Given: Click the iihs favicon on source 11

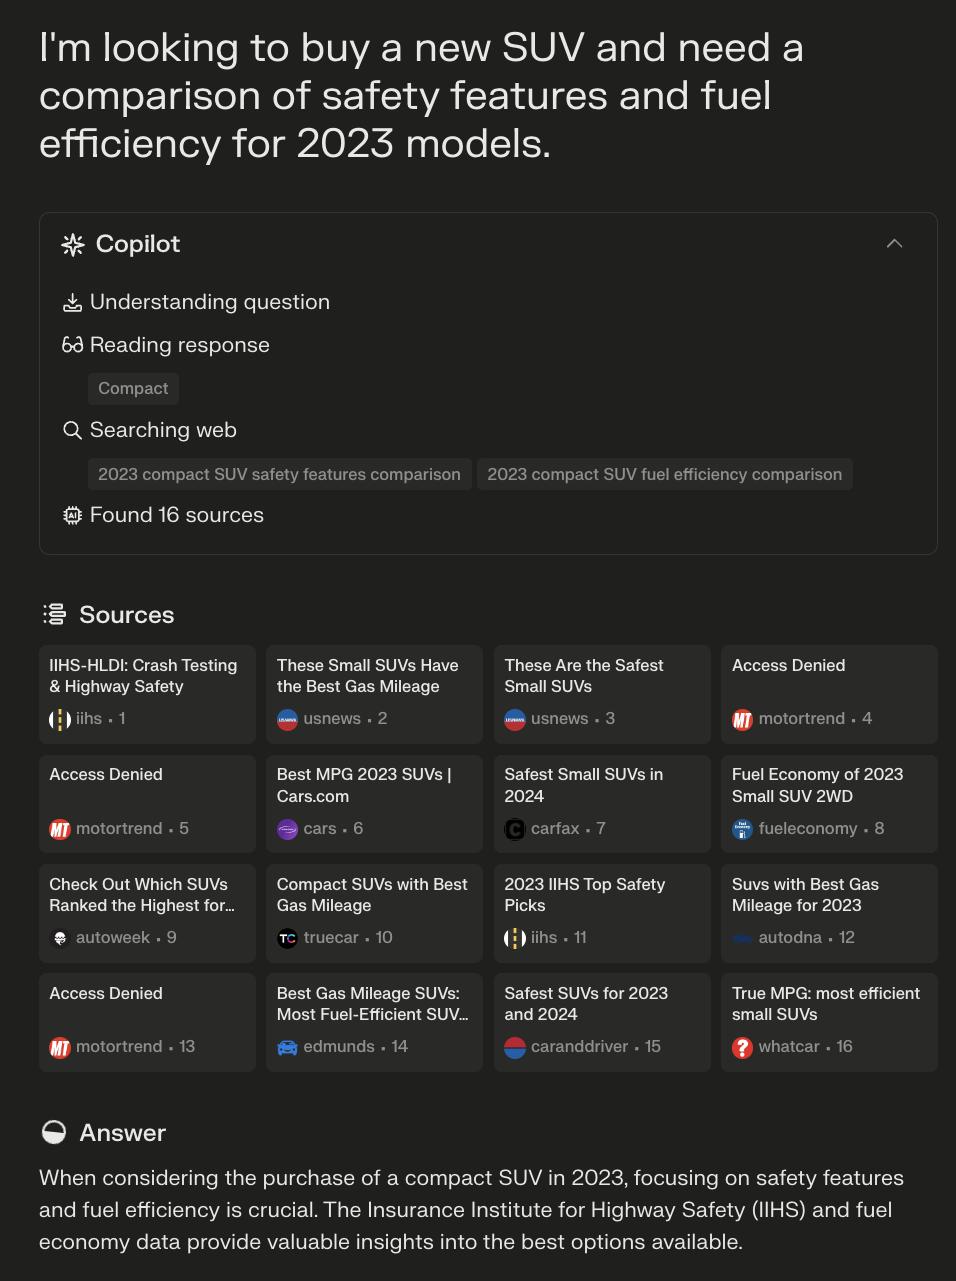Looking at the screenshot, I should [x=515, y=938].
